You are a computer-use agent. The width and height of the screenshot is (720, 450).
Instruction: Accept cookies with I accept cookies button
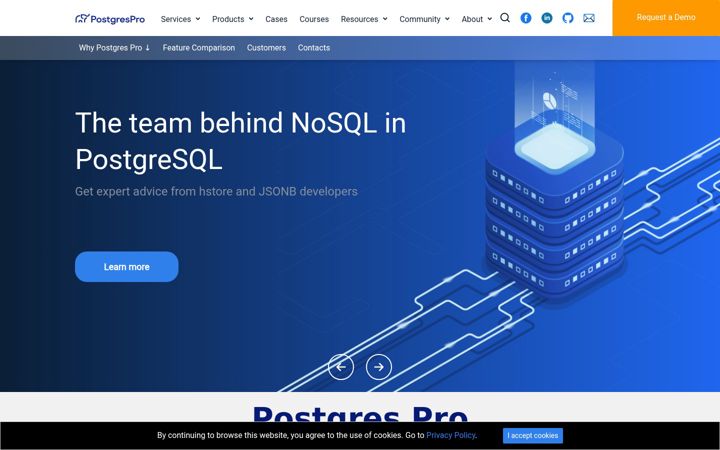[533, 435]
